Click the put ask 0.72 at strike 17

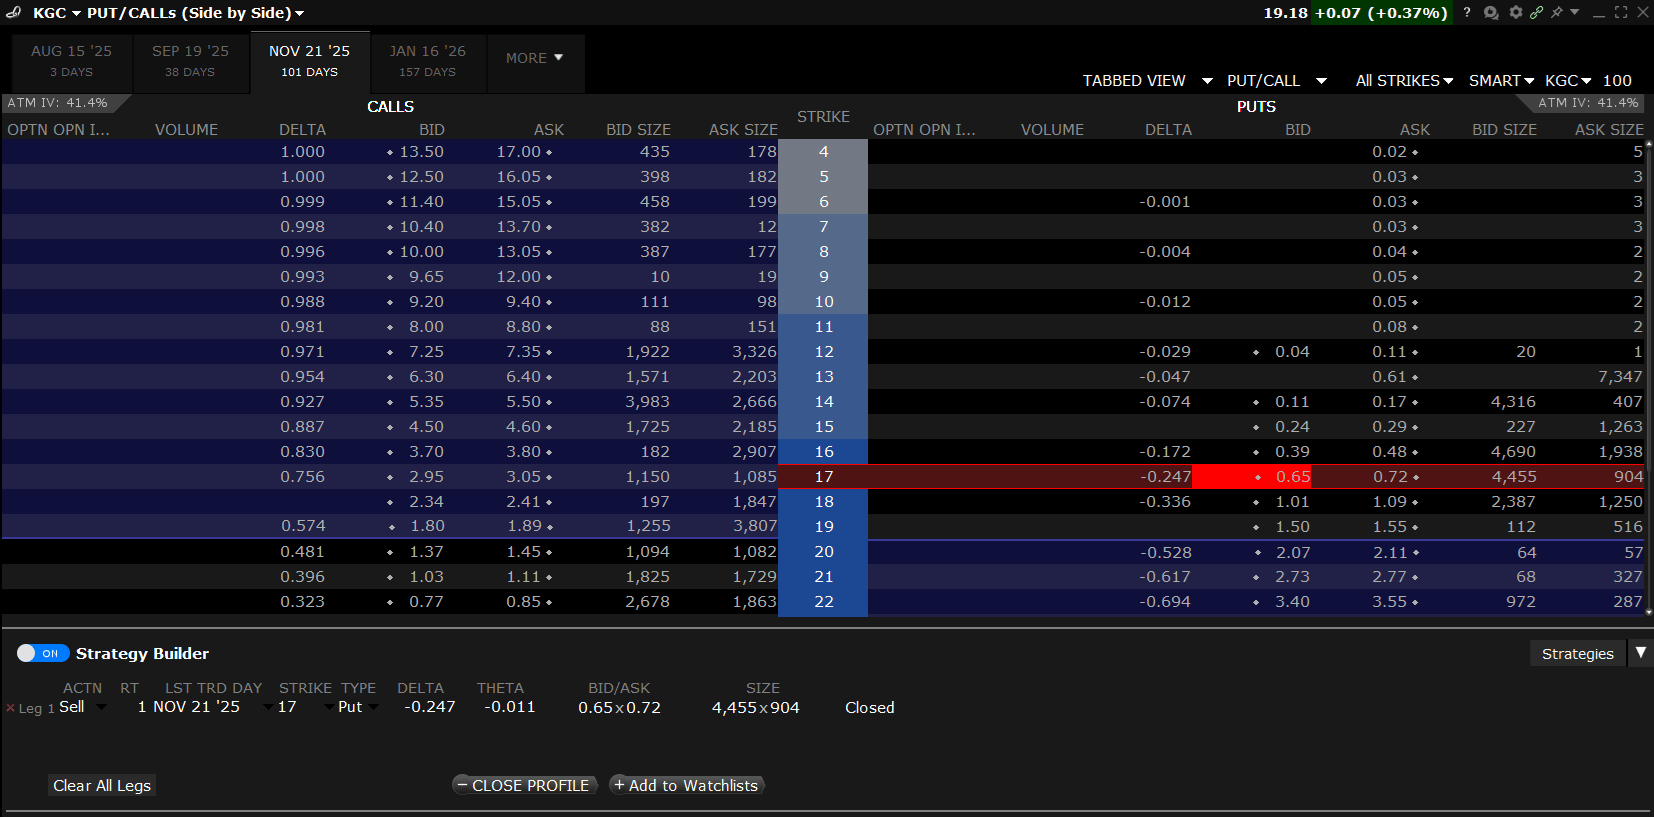click(1390, 477)
